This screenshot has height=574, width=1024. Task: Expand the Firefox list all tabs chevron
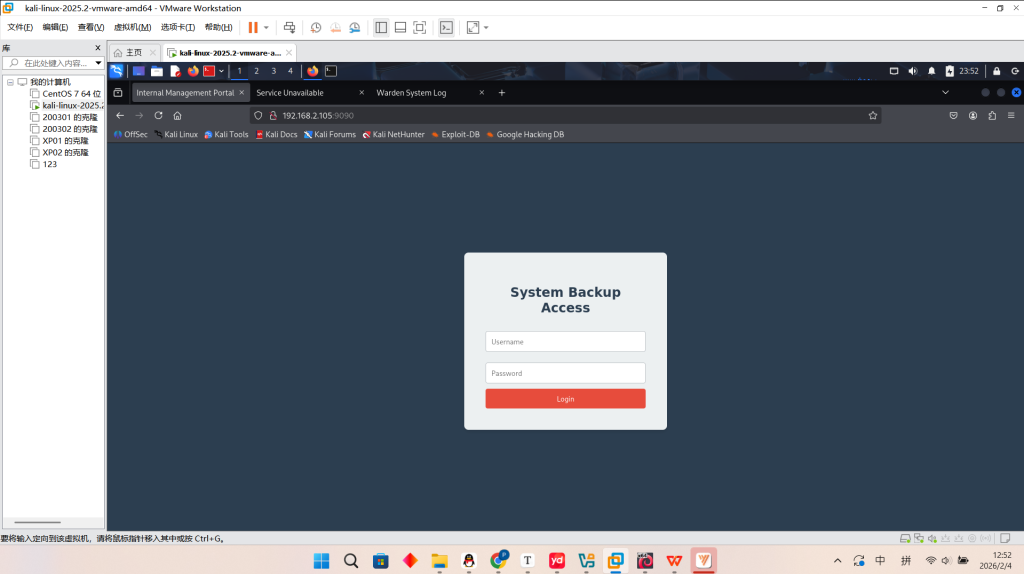coord(945,92)
